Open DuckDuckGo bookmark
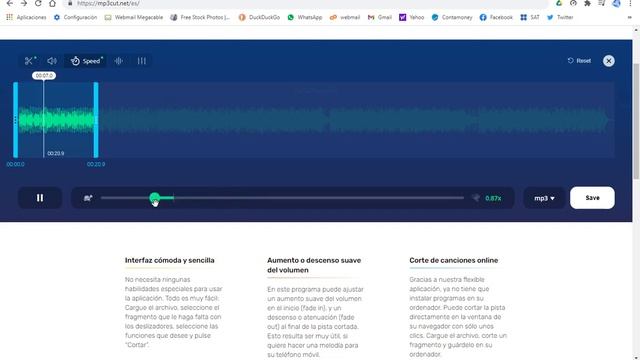This screenshot has width=640, height=360. 260,17
